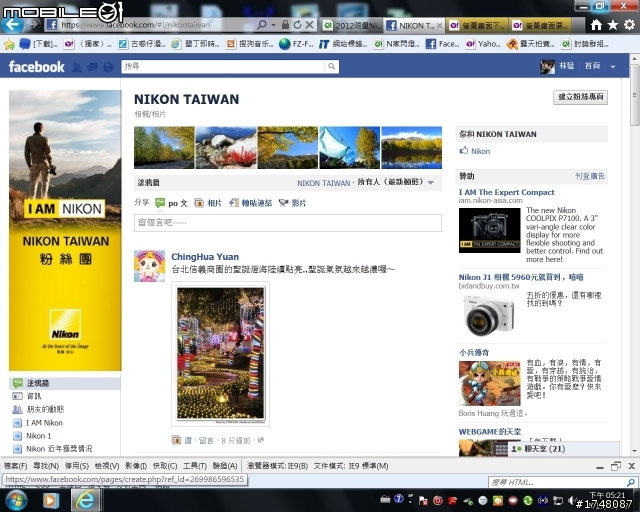
Task: Click the user profile picture in Facebook header
Action: (547, 66)
